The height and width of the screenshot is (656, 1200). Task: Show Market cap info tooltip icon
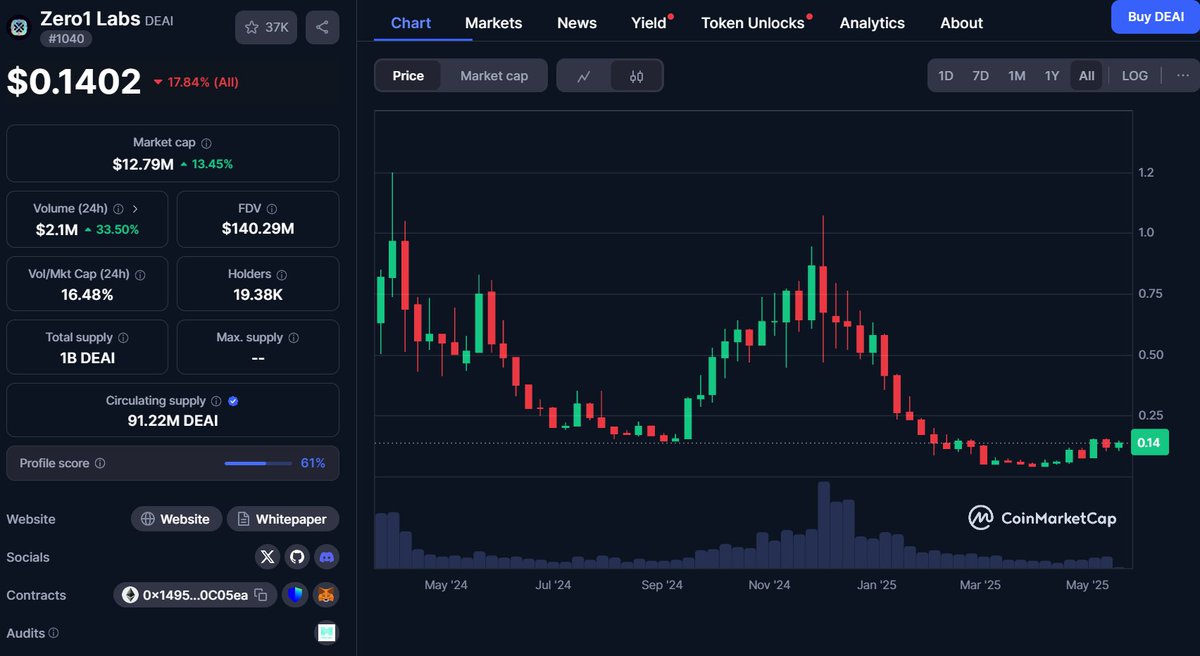206,143
